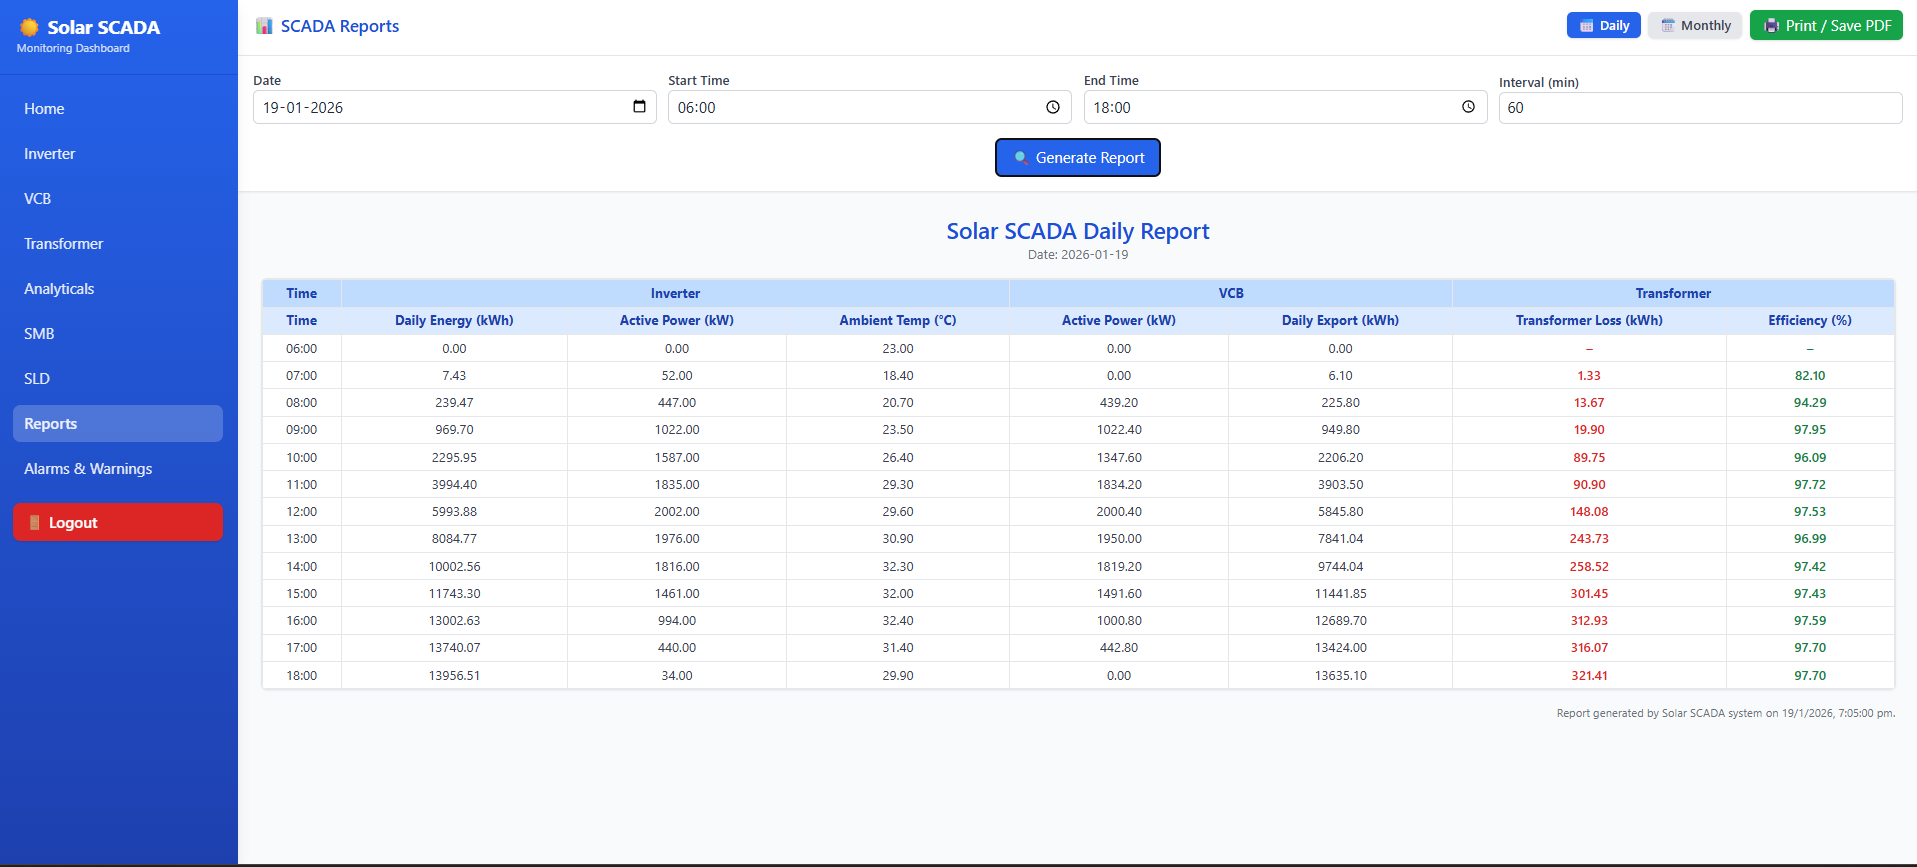Screen dimensions: 1917x867
Task: Show the SLD view
Action: [37, 379]
